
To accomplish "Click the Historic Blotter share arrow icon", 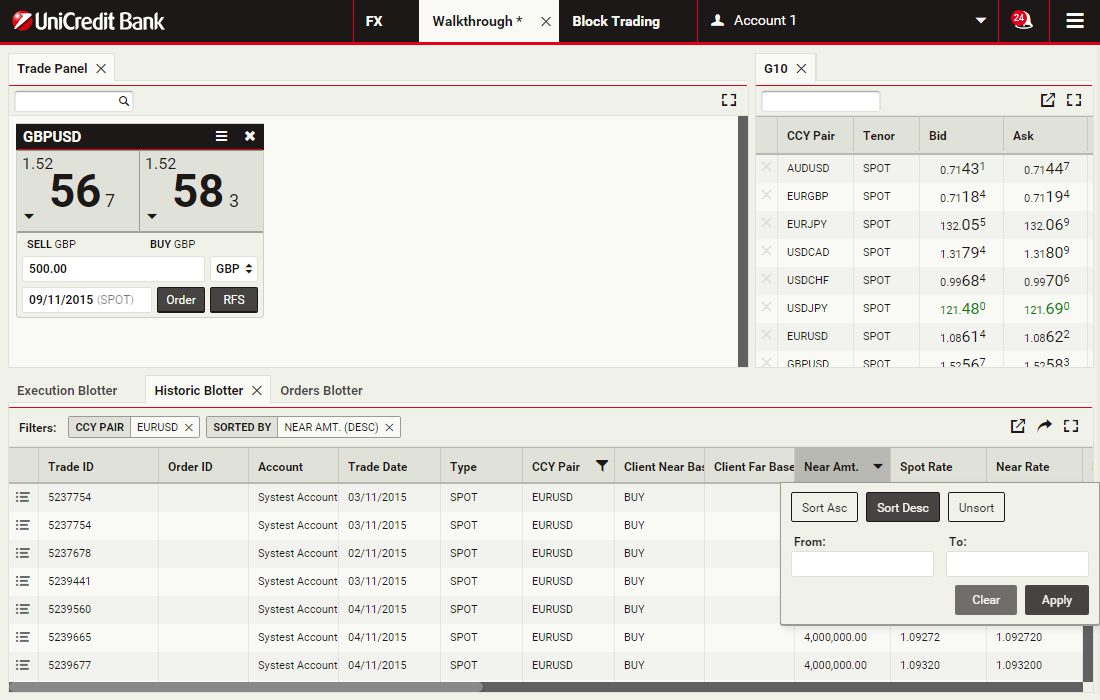I will point(1044,426).
